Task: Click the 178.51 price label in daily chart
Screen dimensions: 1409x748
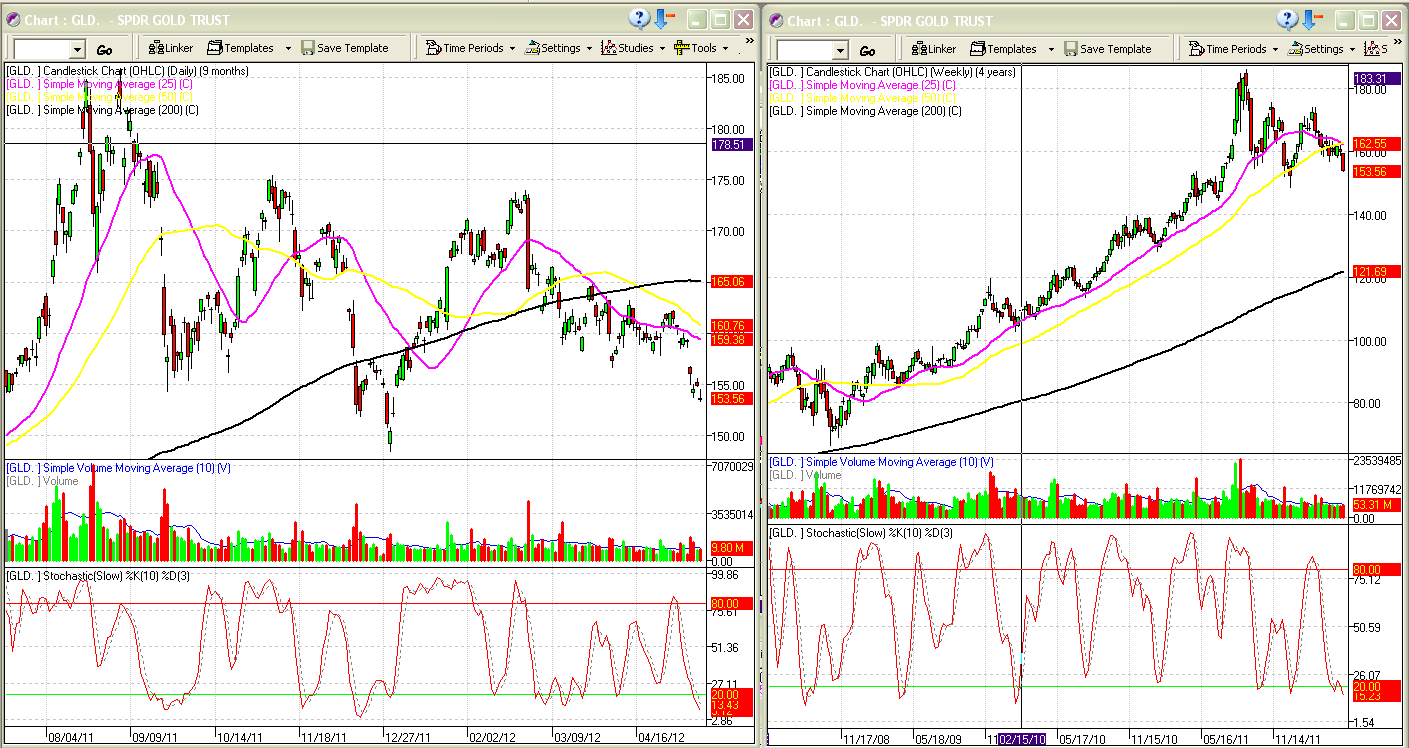Action: click(x=730, y=144)
